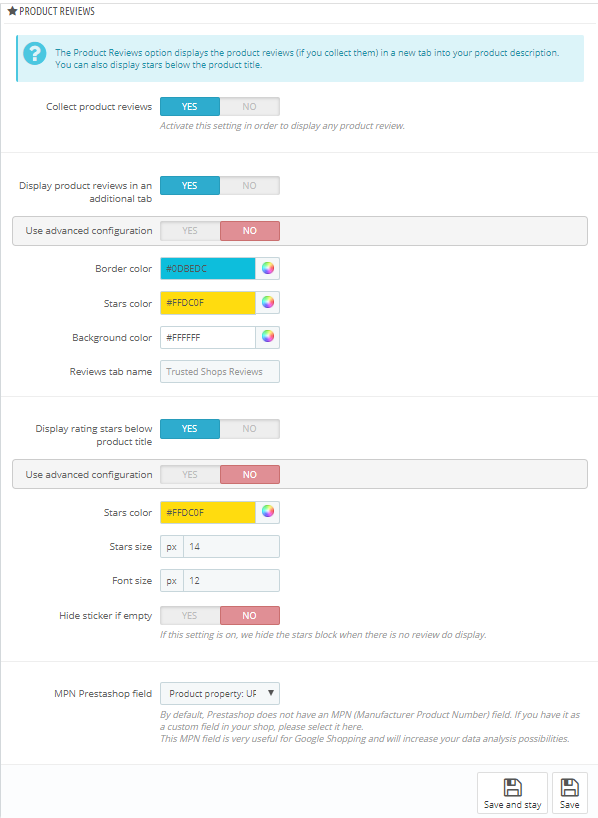Click the floppy disk Save icon

tap(569, 787)
